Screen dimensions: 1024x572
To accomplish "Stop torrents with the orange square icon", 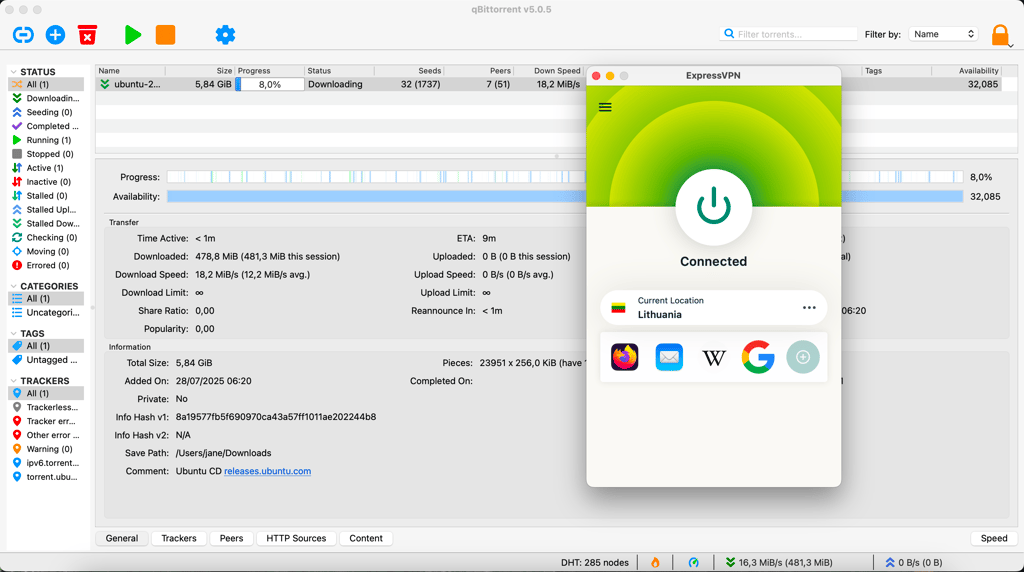I will [x=165, y=35].
